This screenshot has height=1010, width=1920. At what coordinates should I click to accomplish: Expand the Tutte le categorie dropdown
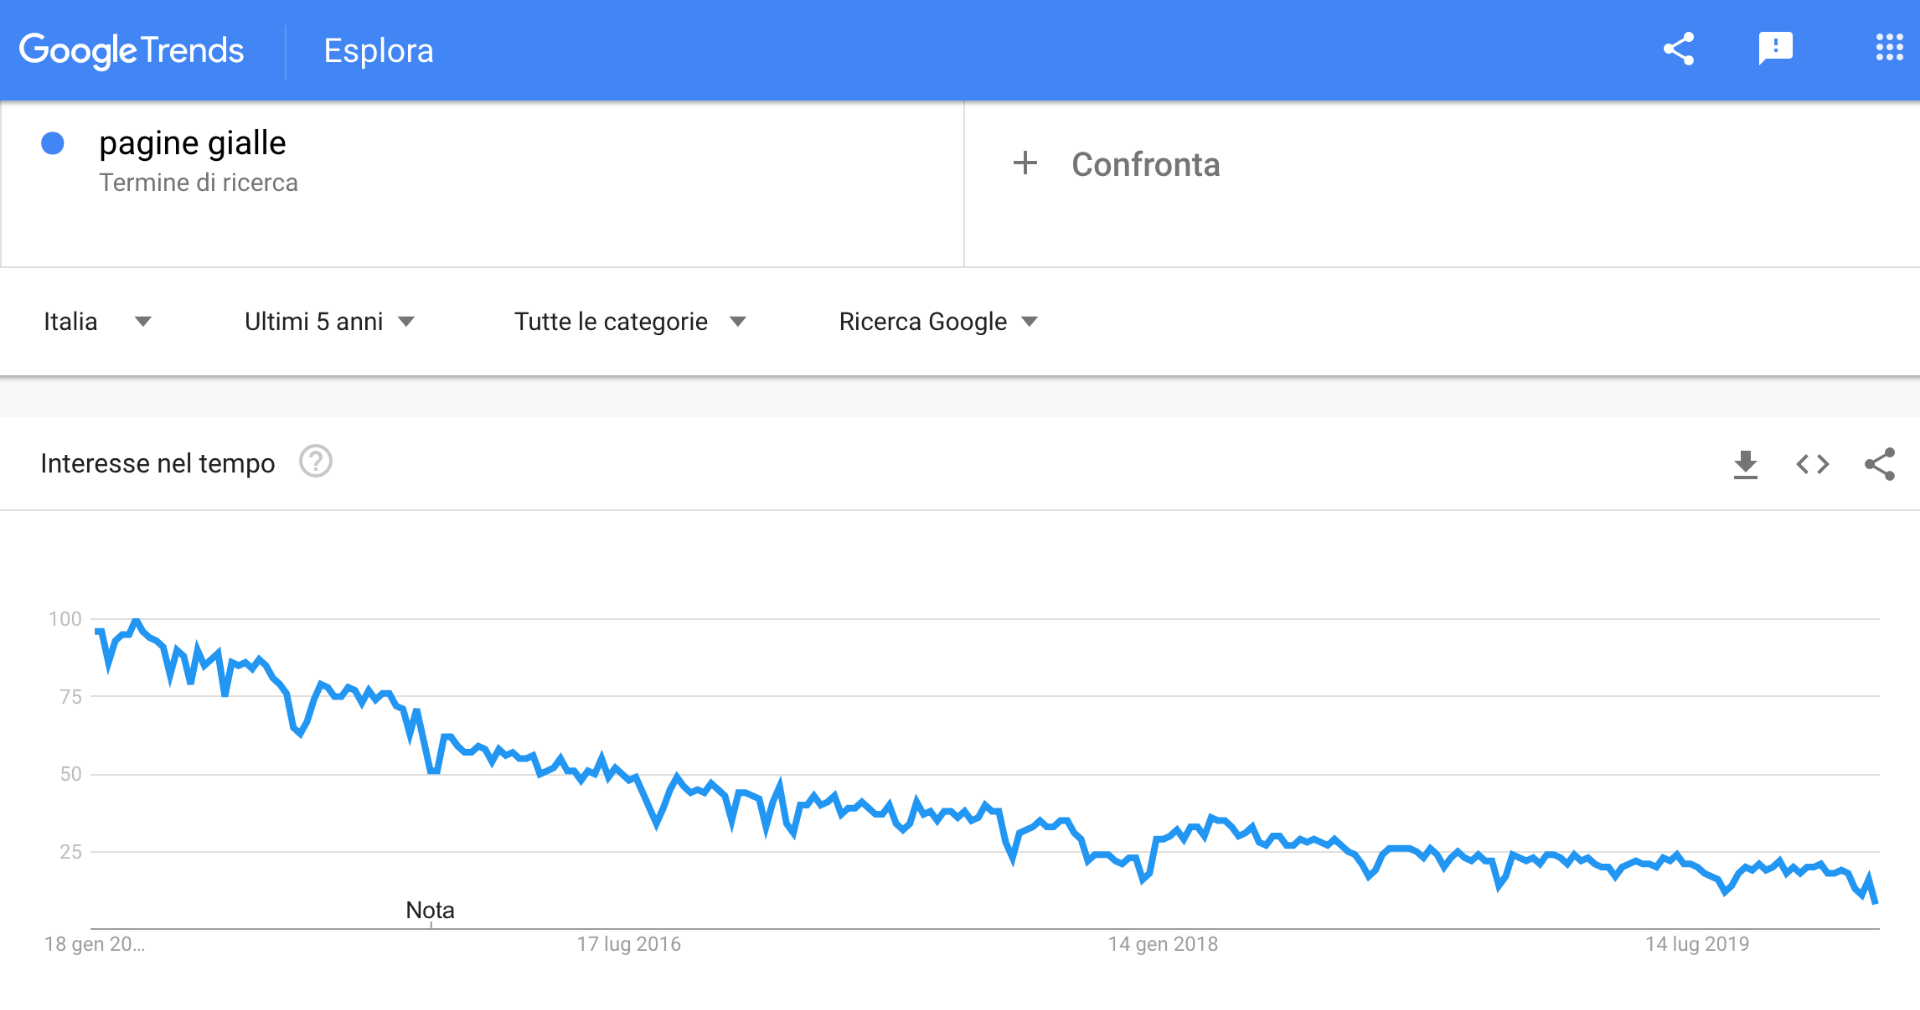(x=630, y=321)
